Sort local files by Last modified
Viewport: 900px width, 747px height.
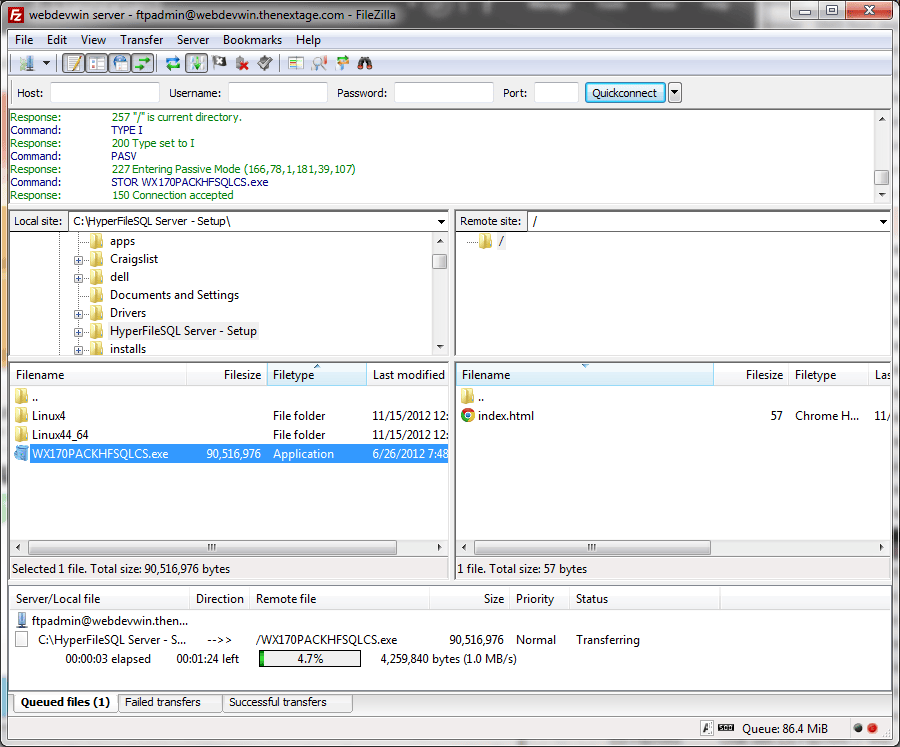[408, 375]
